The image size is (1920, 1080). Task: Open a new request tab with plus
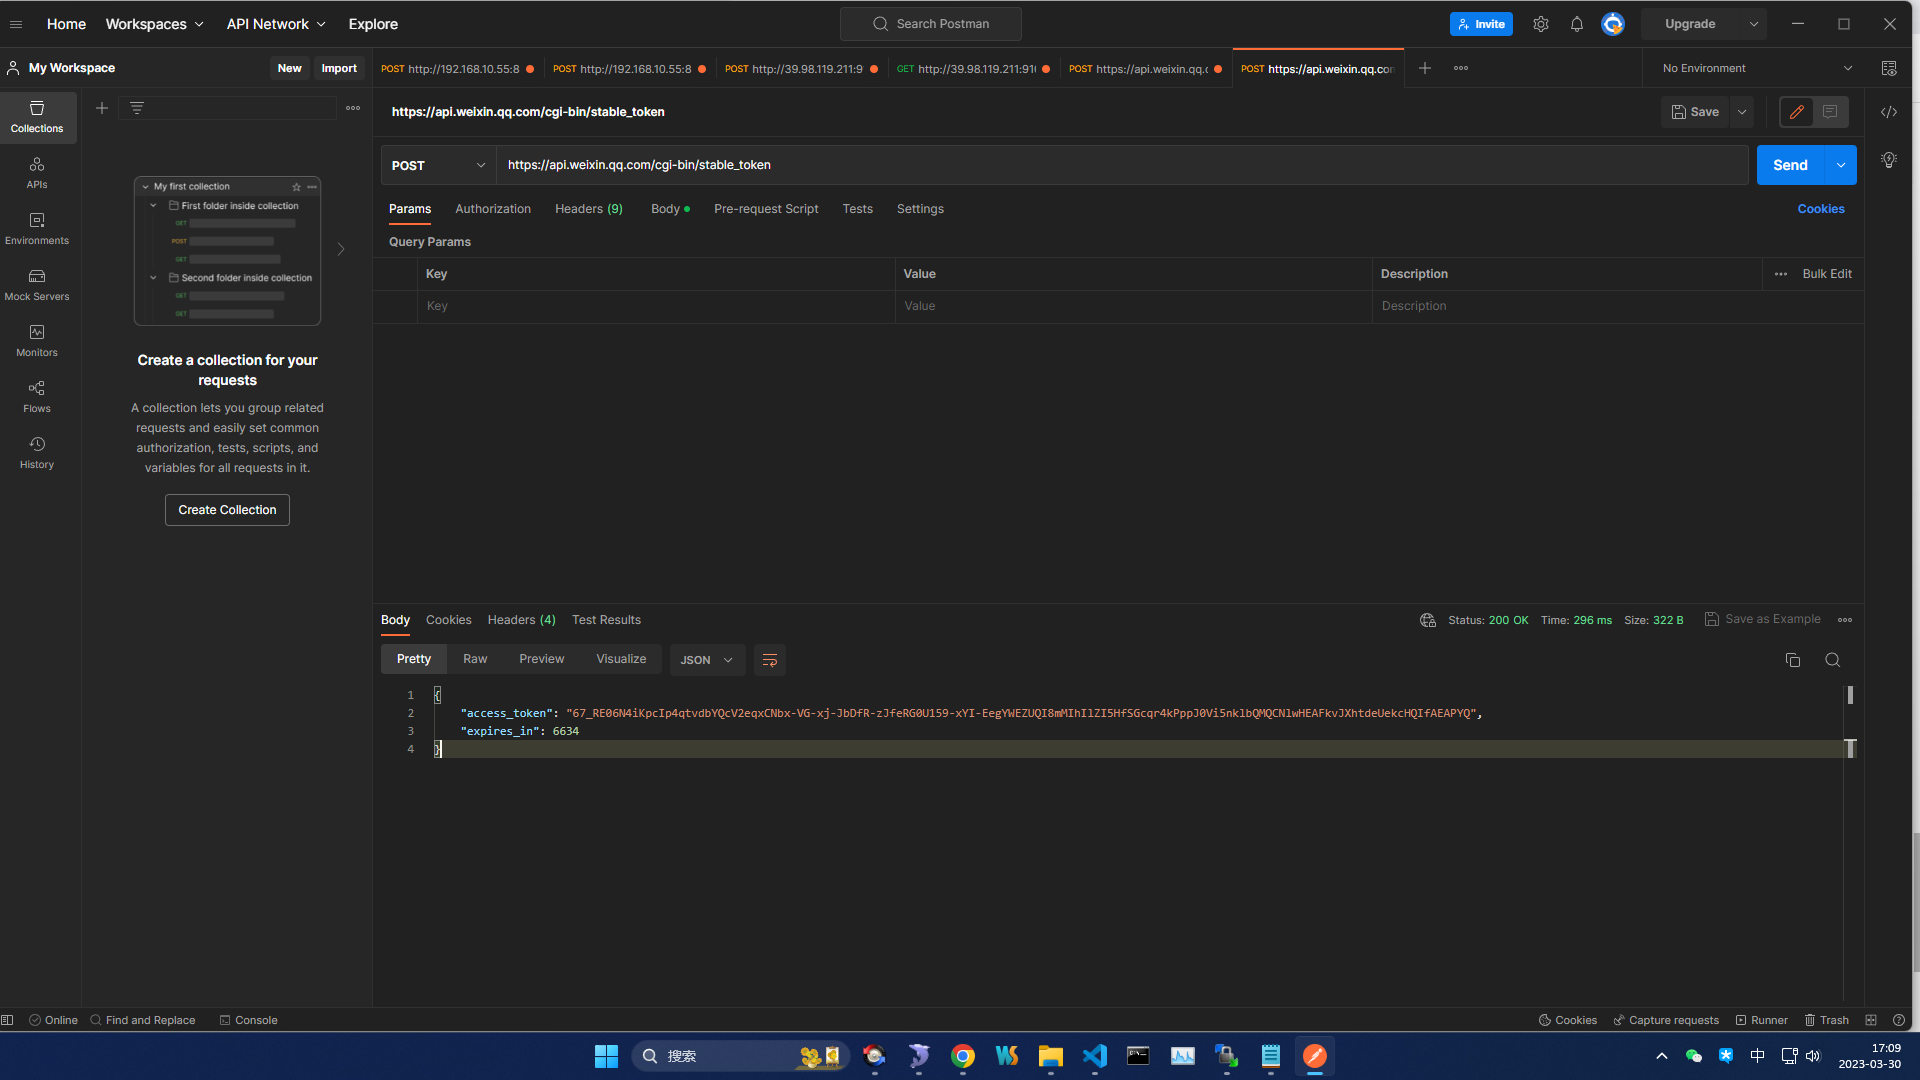pos(1425,68)
